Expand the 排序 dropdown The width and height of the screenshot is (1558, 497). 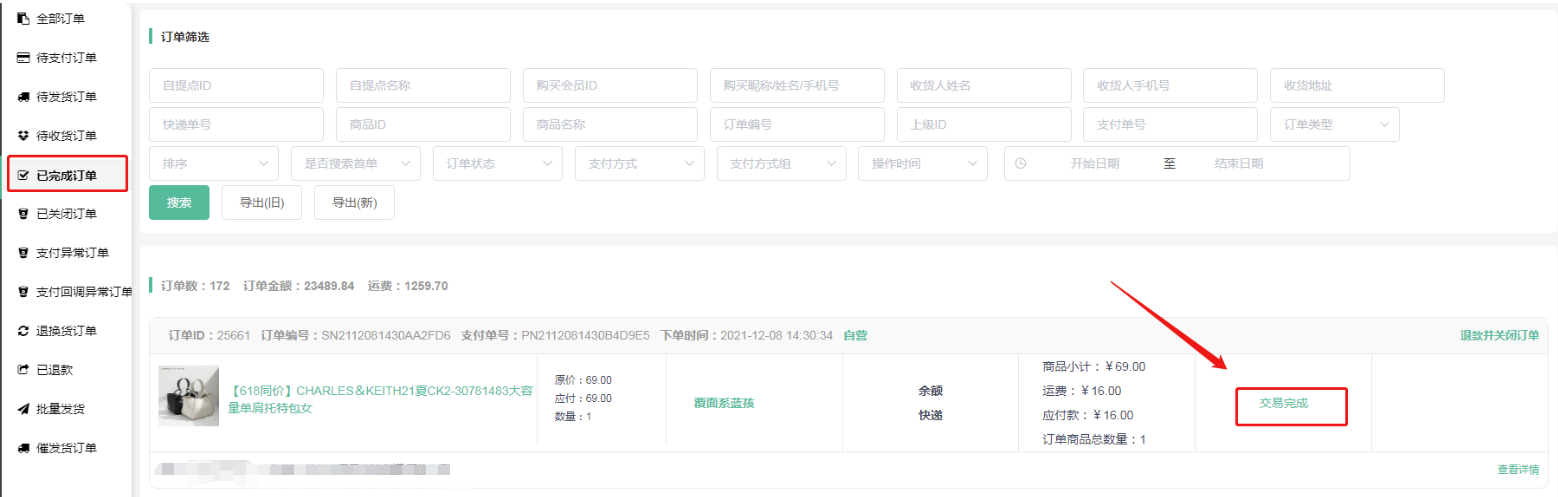[x=213, y=163]
